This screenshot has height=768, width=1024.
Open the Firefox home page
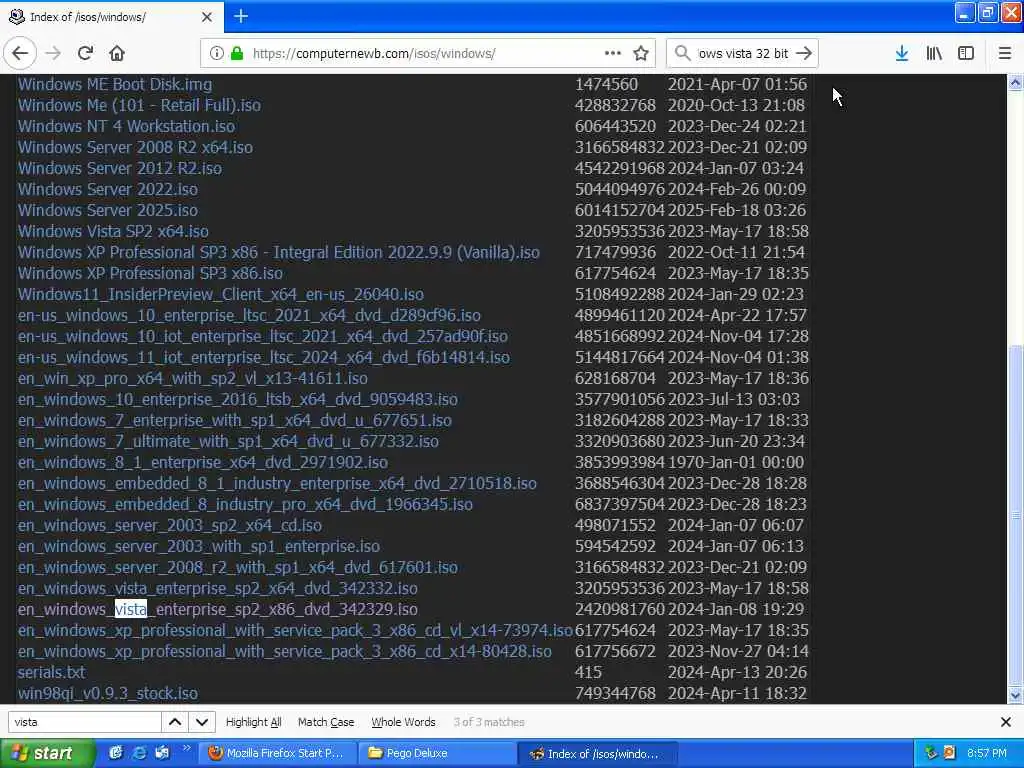[118, 54]
